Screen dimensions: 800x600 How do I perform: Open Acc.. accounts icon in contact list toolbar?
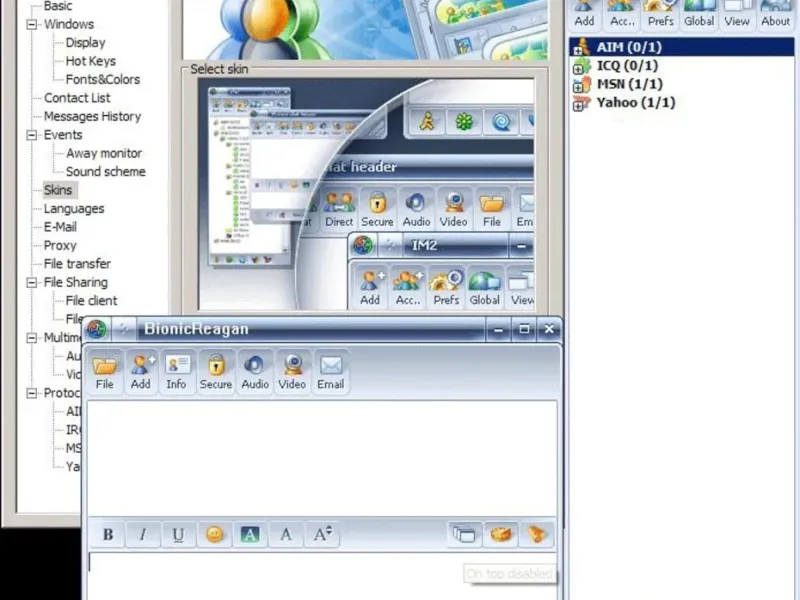pyautogui.click(x=622, y=14)
